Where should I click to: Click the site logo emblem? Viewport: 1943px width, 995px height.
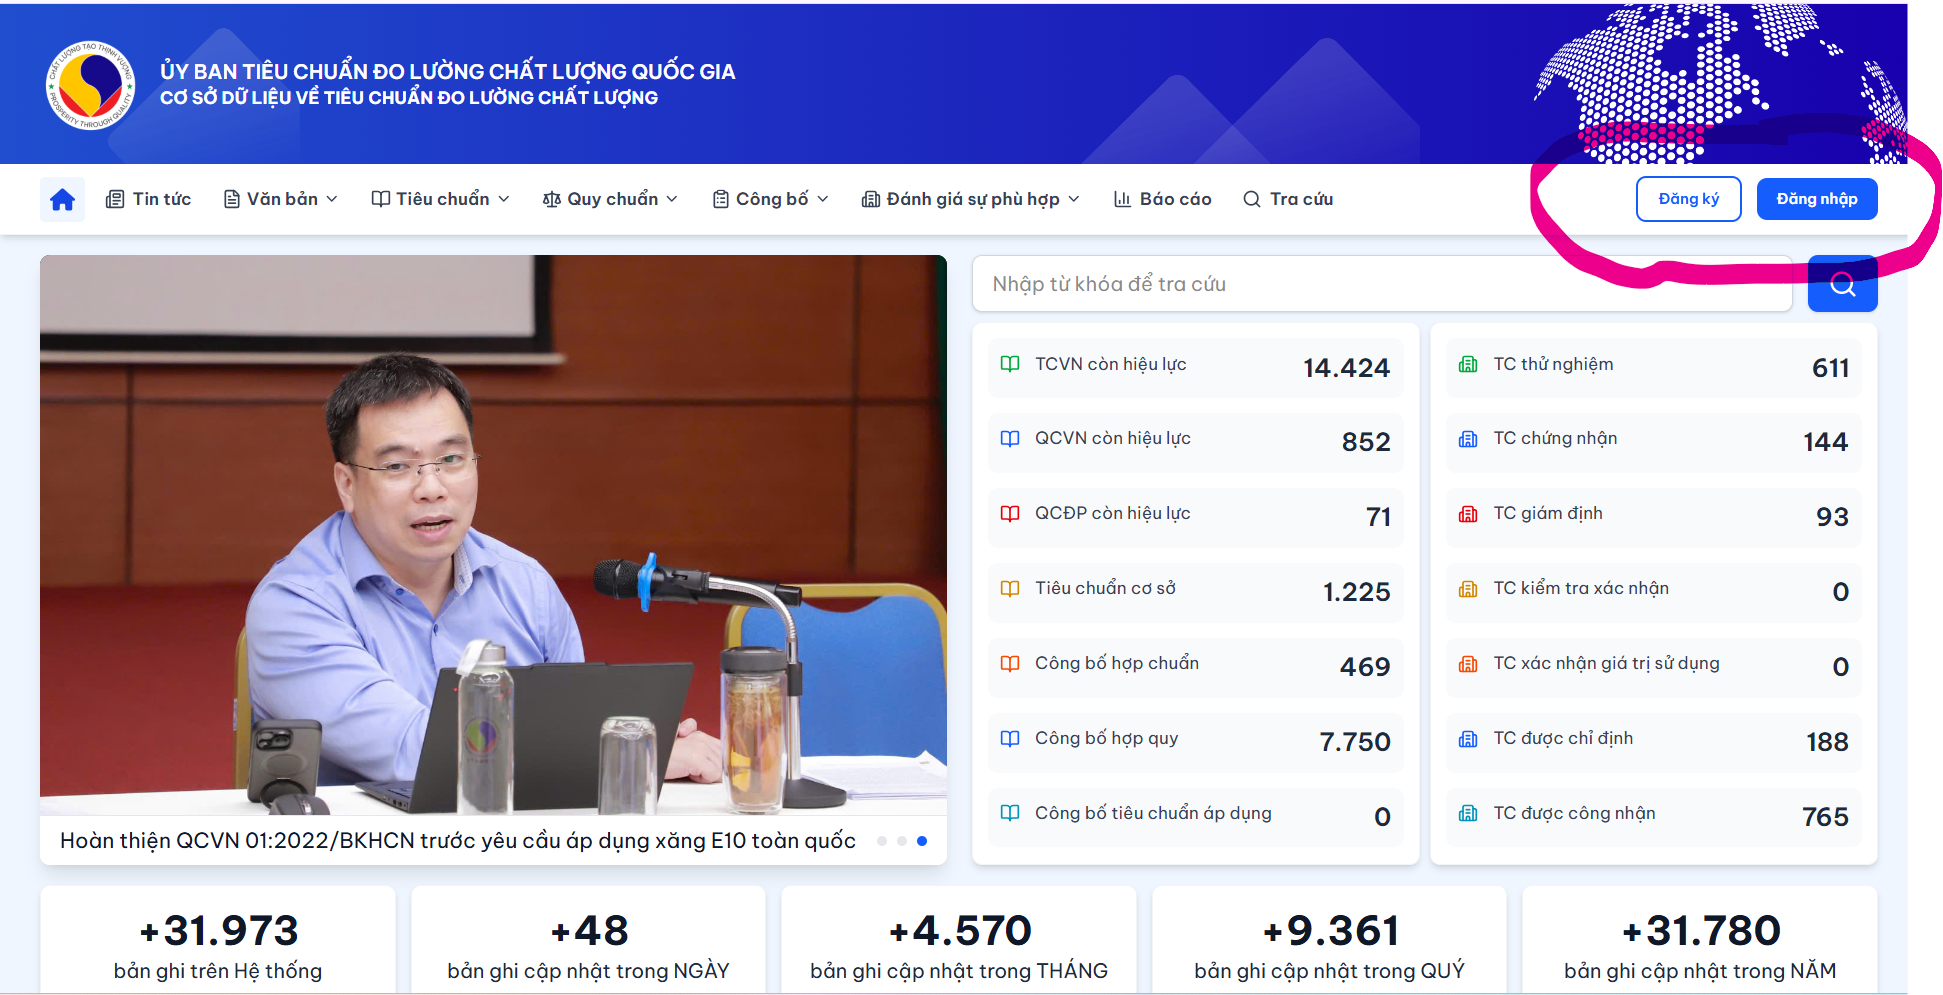[90, 85]
